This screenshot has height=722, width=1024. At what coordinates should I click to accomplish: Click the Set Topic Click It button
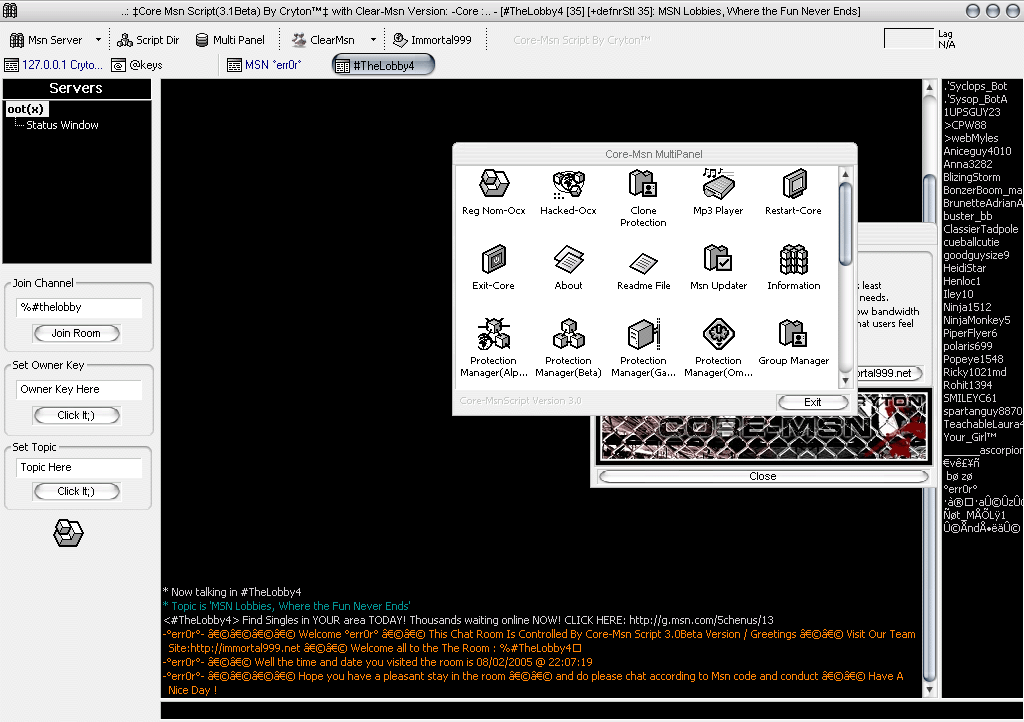pos(76,491)
